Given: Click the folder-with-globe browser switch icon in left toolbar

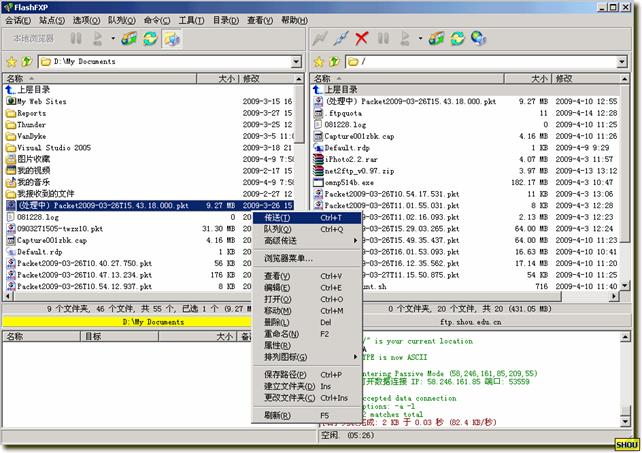Looking at the screenshot, I should (172, 39).
